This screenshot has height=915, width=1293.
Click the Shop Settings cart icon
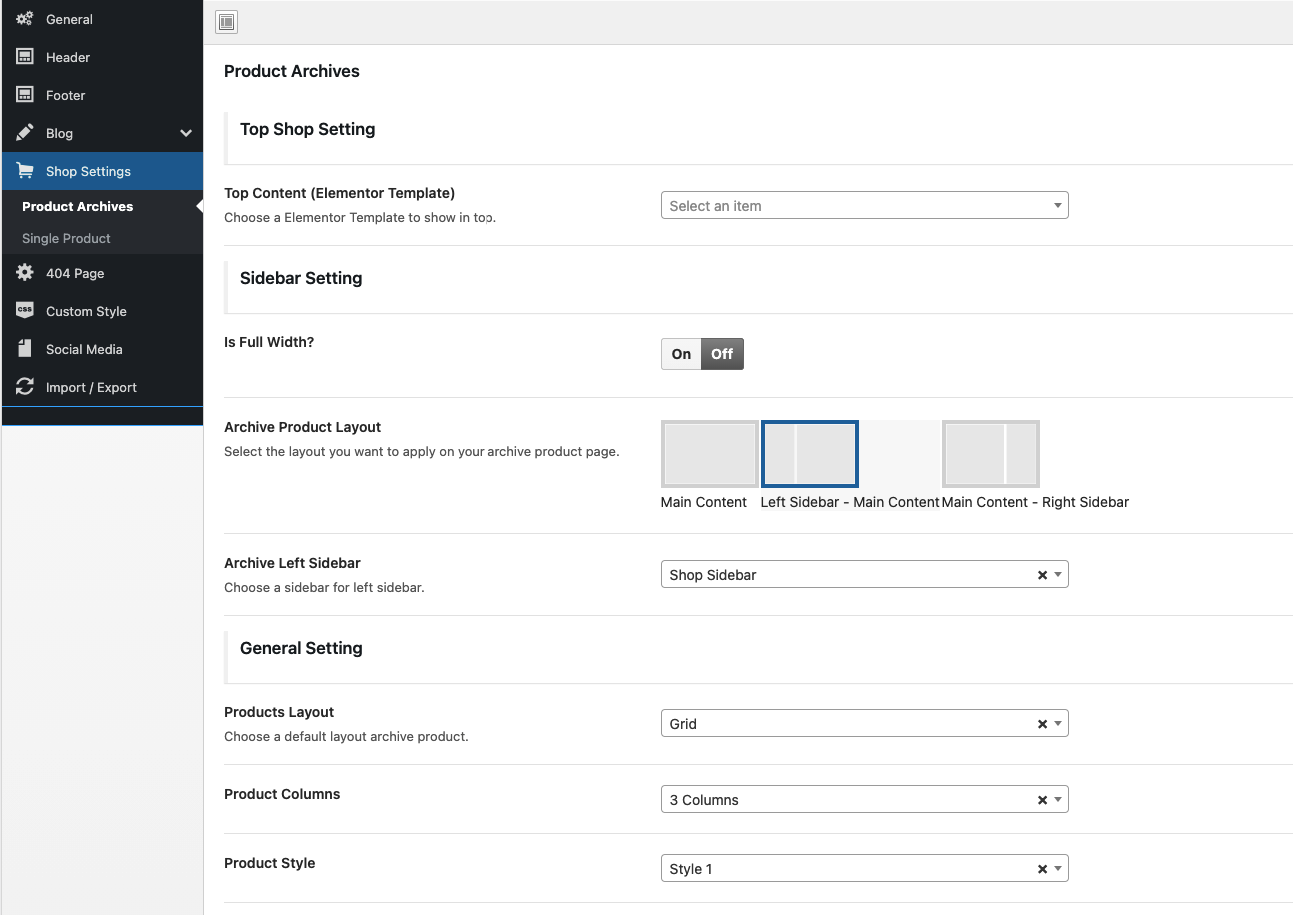pos(25,171)
